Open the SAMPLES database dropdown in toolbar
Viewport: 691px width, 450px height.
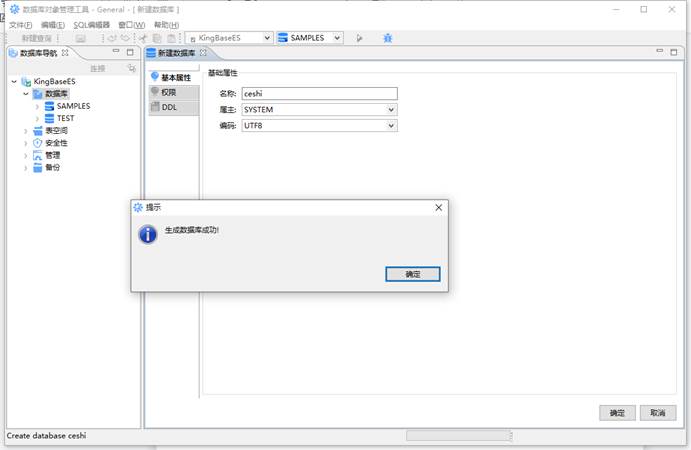pyautogui.click(x=337, y=38)
